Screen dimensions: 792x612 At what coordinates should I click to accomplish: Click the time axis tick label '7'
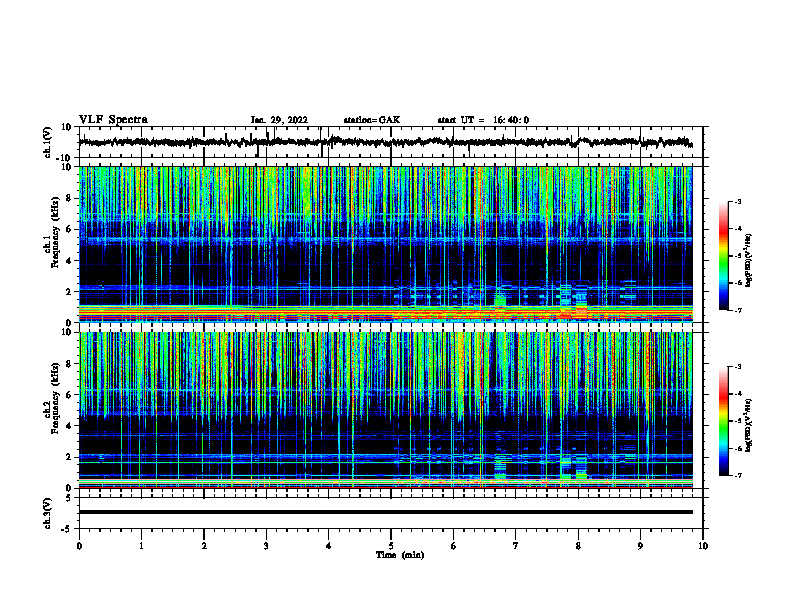[516, 546]
